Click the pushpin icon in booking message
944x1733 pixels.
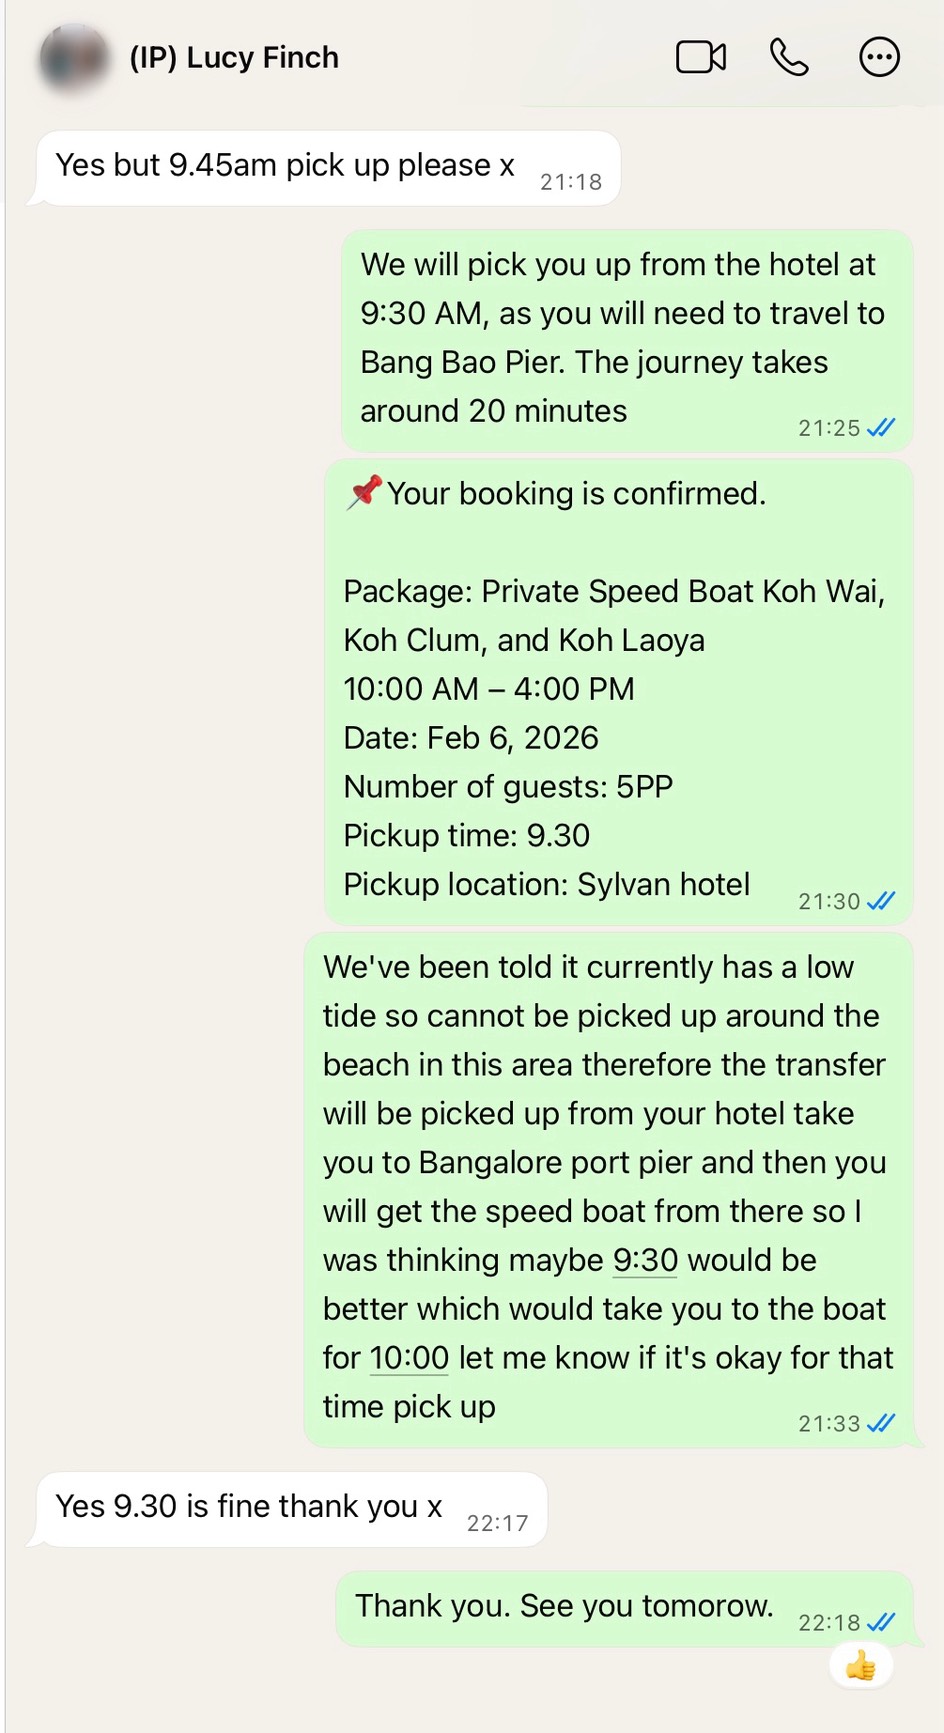point(364,492)
